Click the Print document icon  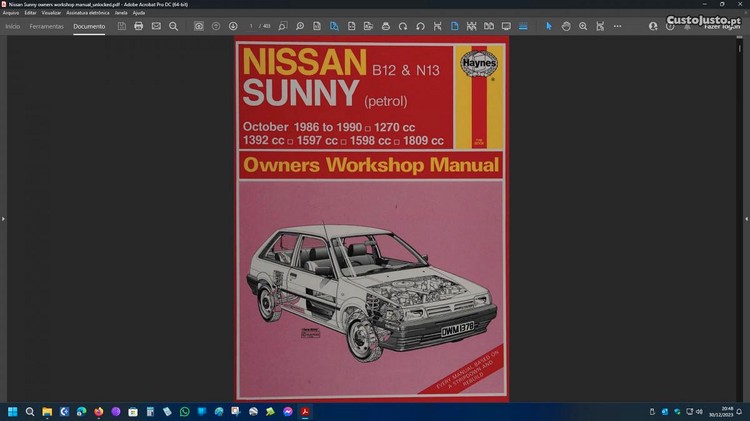139,26
